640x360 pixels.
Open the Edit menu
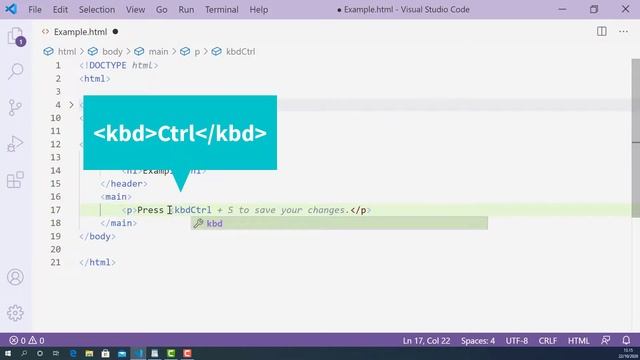[x=60, y=9]
